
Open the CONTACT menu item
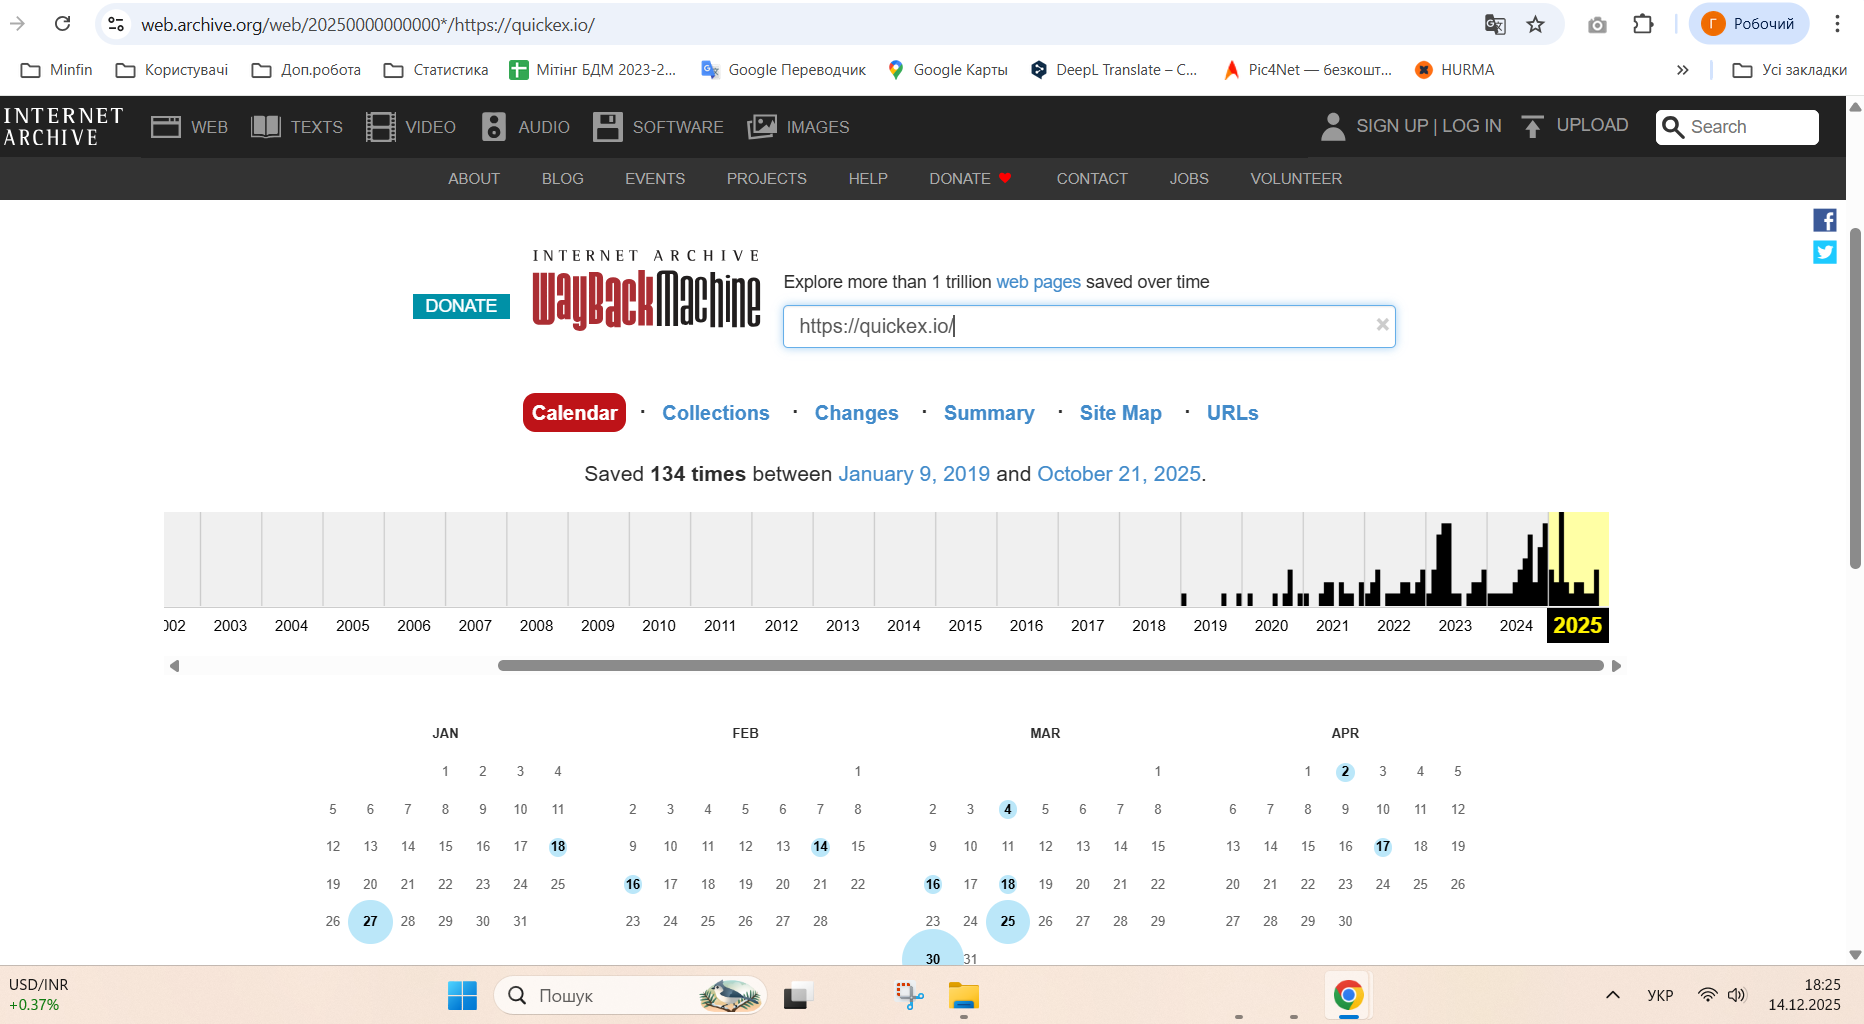tap(1092, 179)
